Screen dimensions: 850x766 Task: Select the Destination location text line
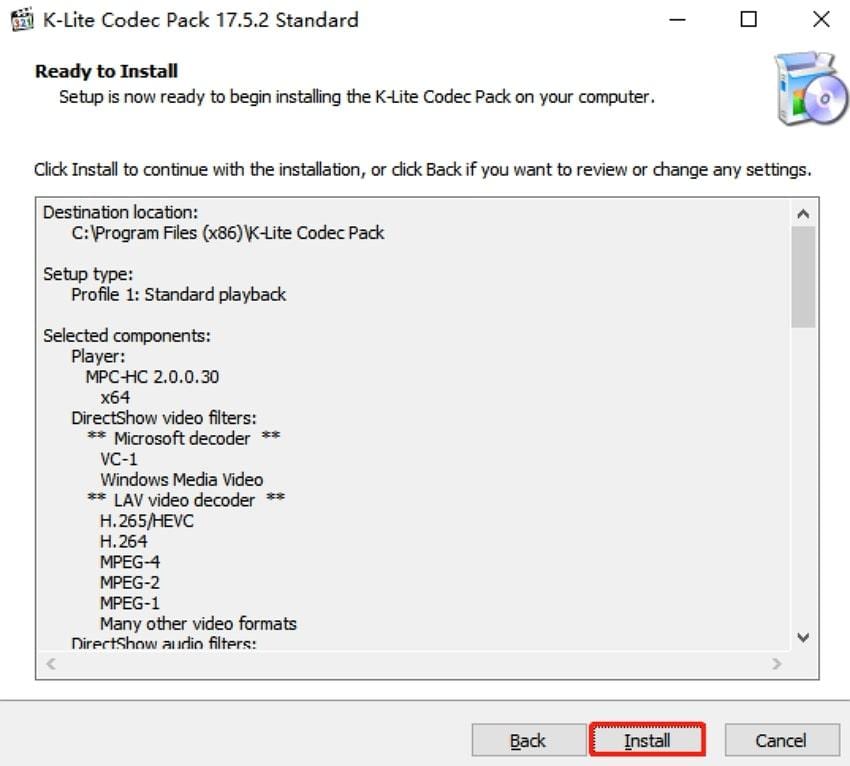pyautogui.click(x=119, y=212)
